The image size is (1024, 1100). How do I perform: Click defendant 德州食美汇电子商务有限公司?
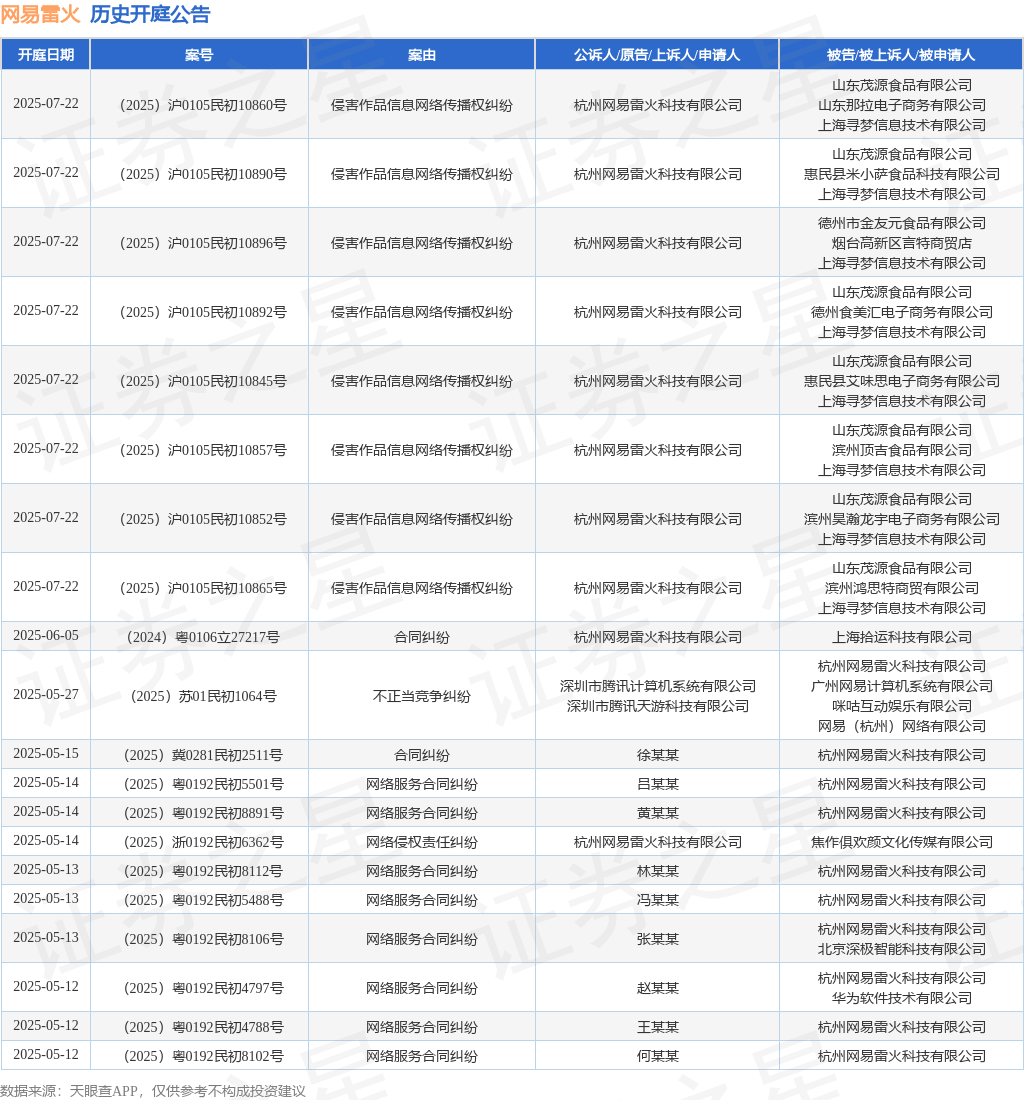click(902, 312)
